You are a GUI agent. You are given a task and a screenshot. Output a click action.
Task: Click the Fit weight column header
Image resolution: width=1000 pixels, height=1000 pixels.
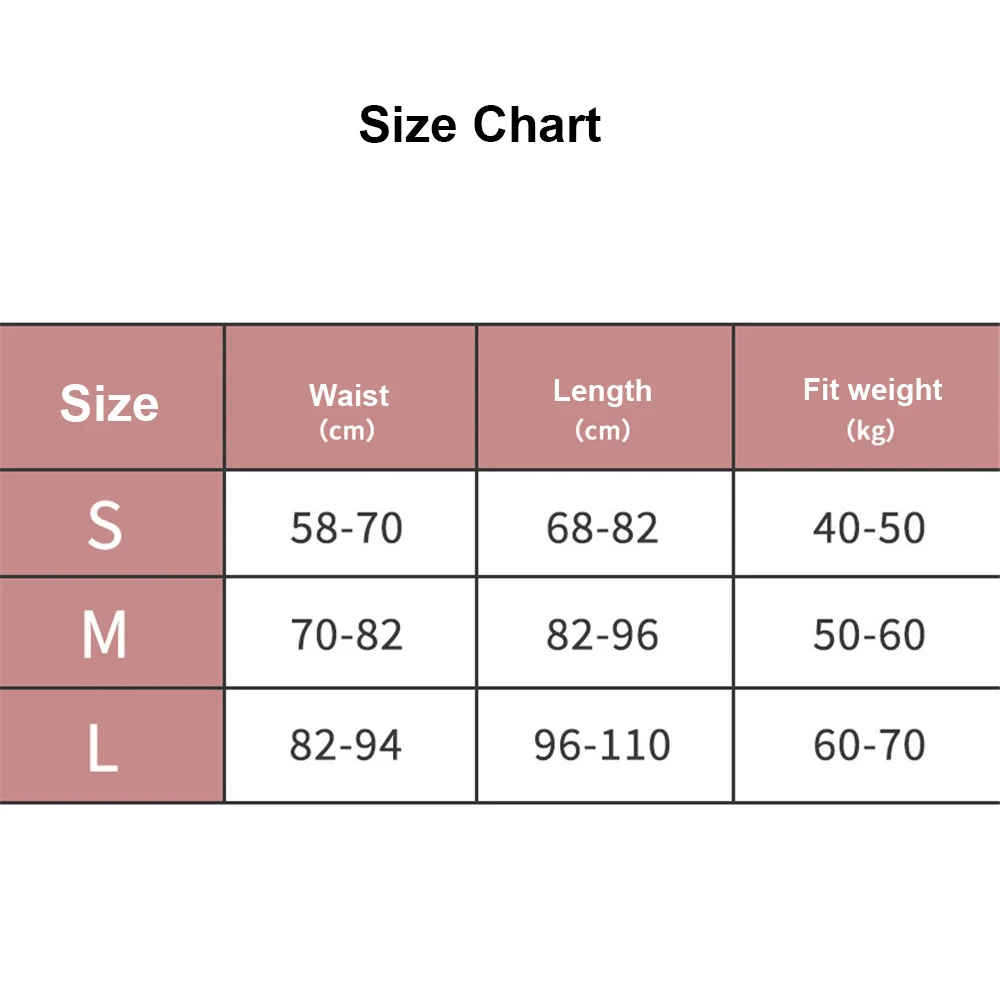point(872,389)
